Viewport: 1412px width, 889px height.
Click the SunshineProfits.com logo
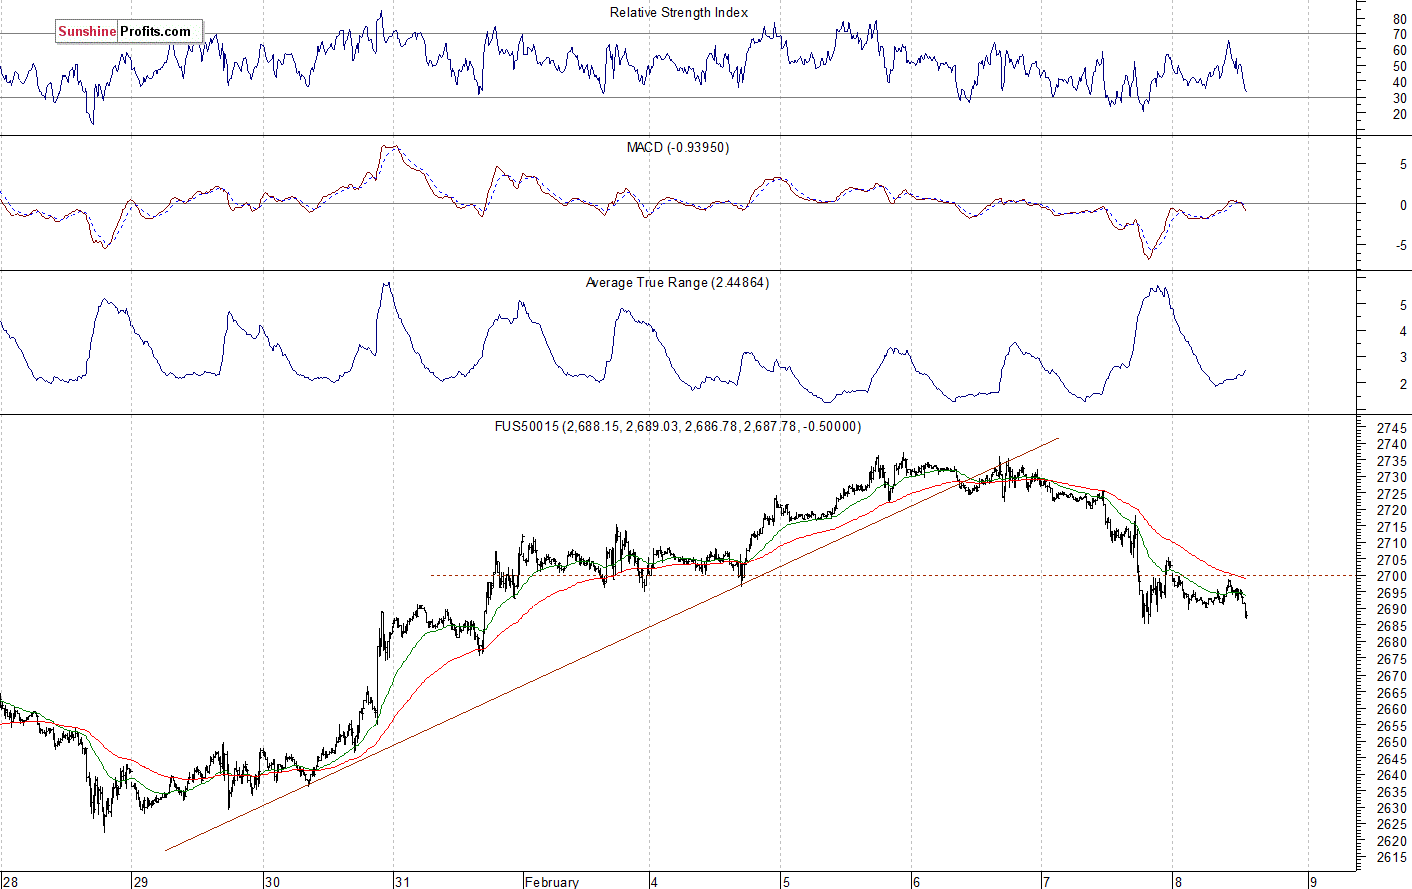pyautogui.click(x=129, y=31)
